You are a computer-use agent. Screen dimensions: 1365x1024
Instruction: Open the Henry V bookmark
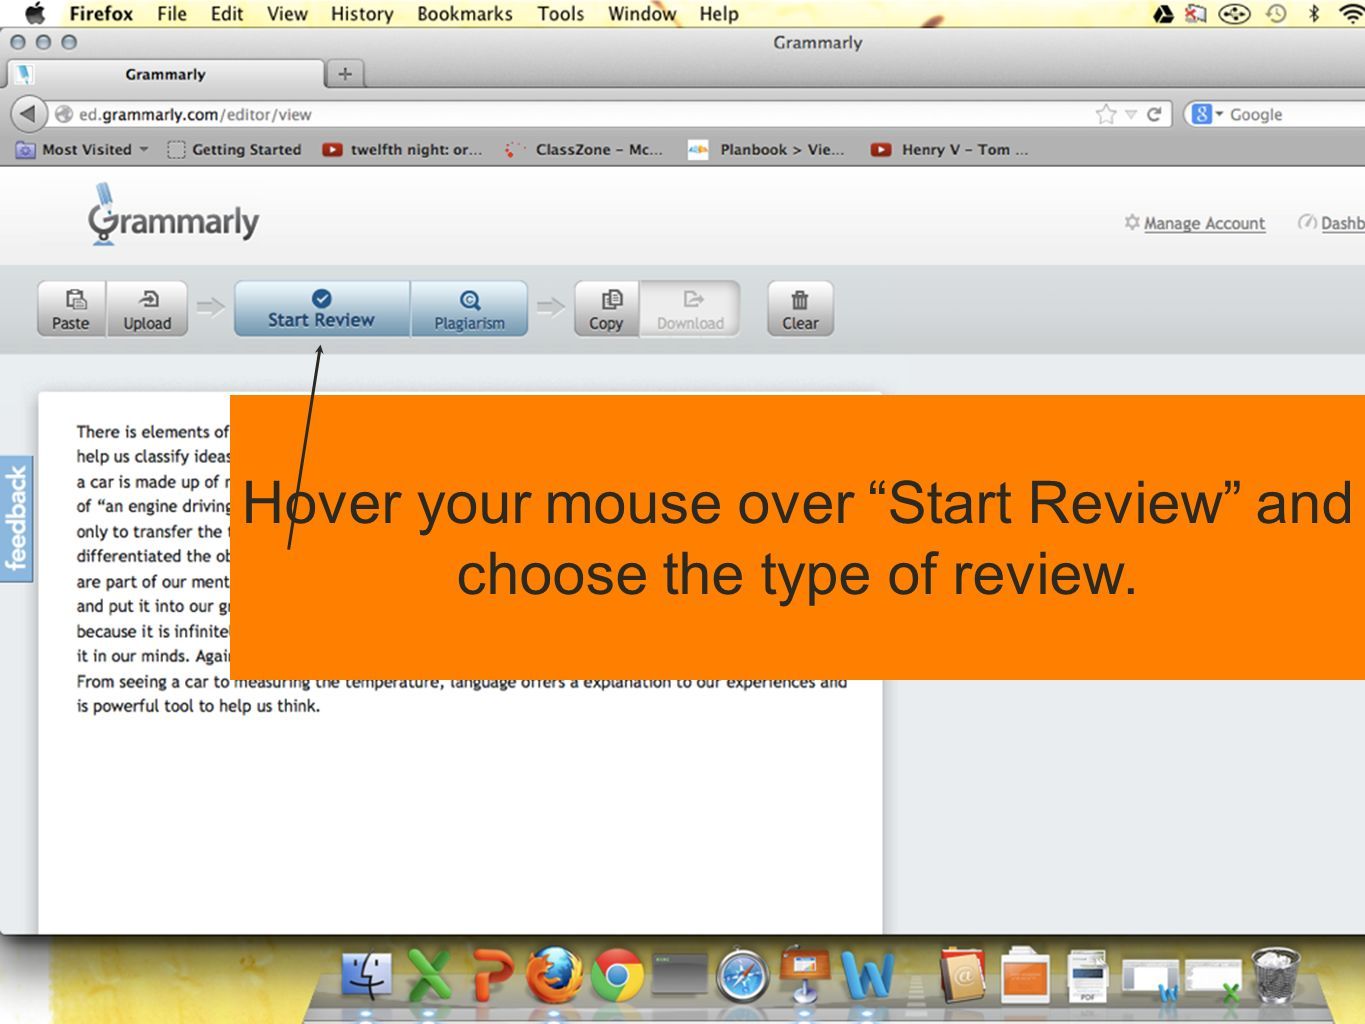950,150
